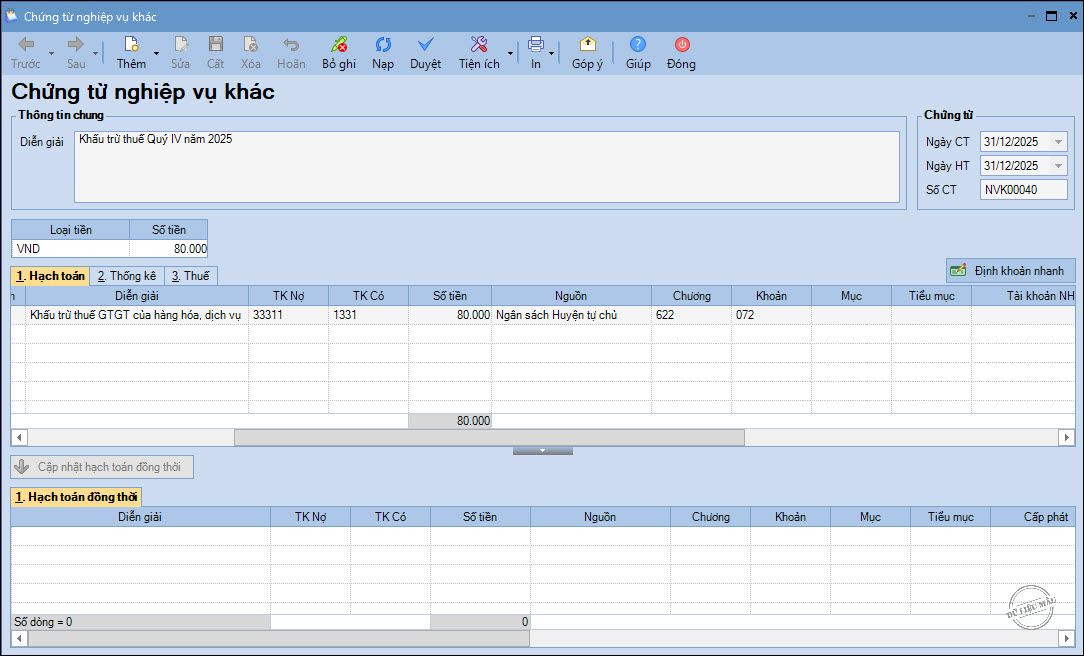
Task: Click the Hạch toán grid horizontal scrollbar
Action: 489,437
